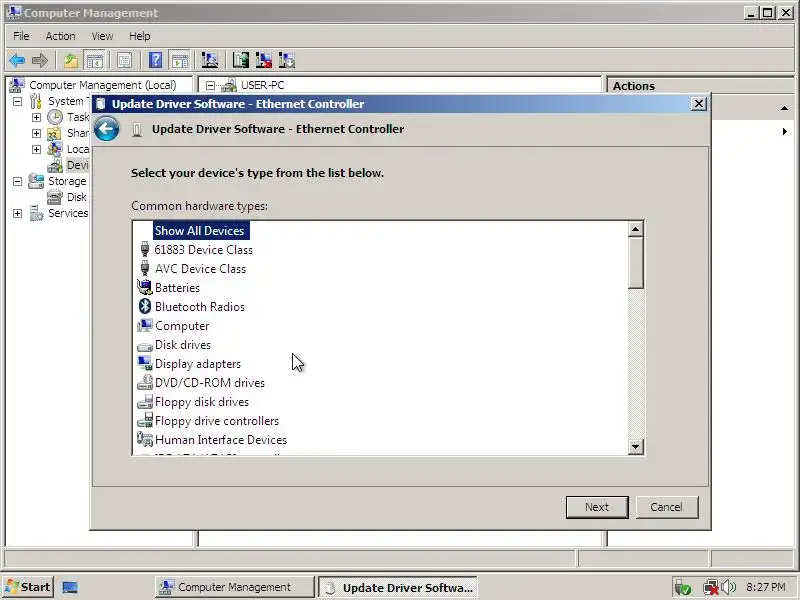Select Floppy drive controllers in the list
The image size is (800, 600).
tap(217, 421)
